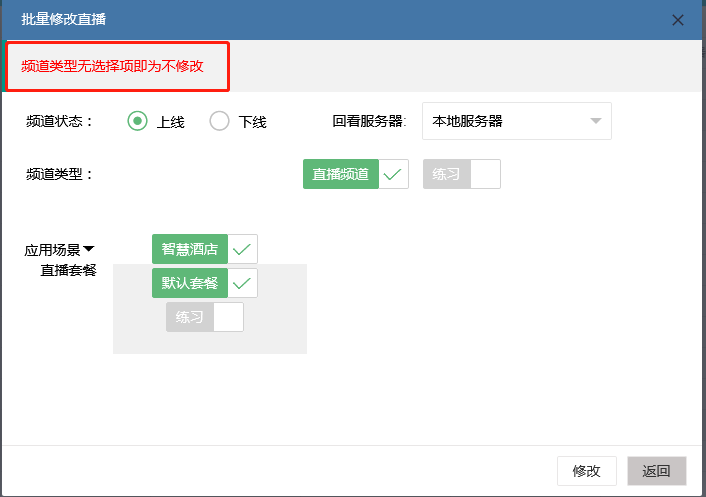Select the 下线 radio button
The image size is (706, 497).
point(220,121)
